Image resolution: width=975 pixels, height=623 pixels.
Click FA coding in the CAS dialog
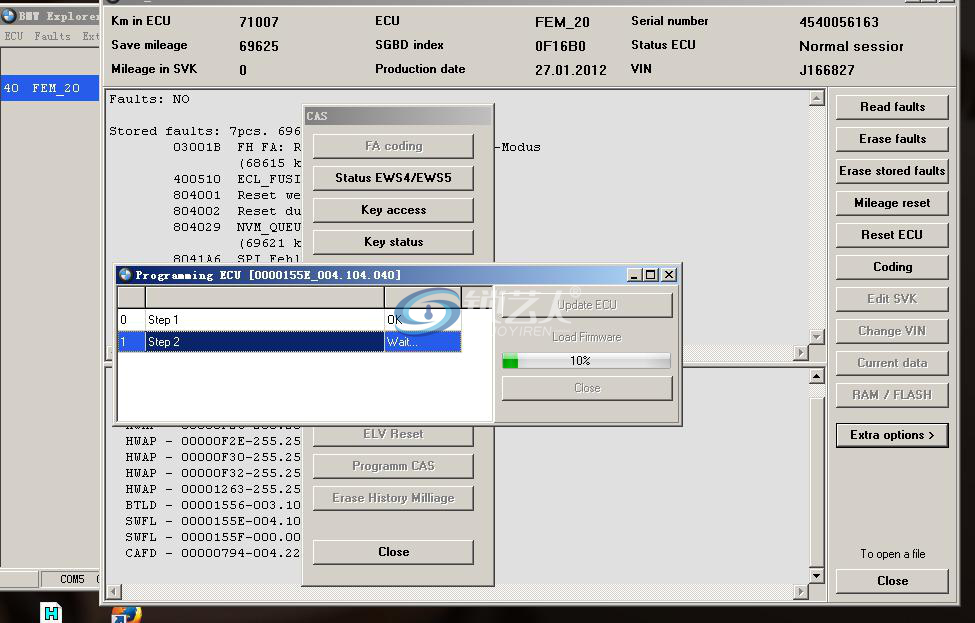coord(393,146)
